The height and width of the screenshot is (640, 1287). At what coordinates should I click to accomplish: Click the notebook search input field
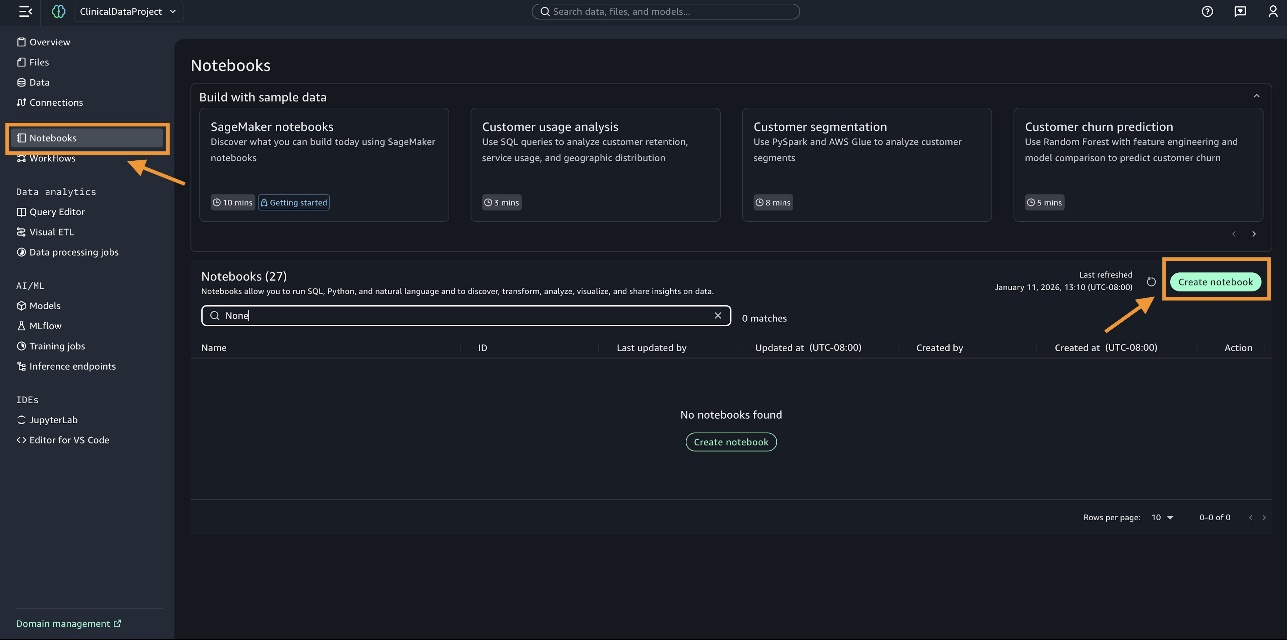[x=460, y=316]
